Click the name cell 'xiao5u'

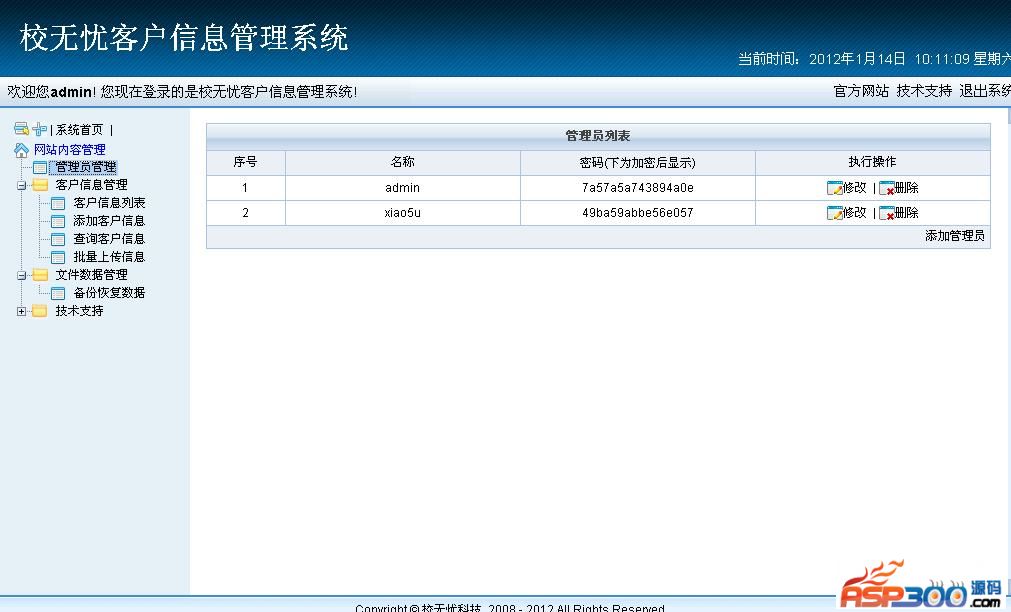click(402, 213)
